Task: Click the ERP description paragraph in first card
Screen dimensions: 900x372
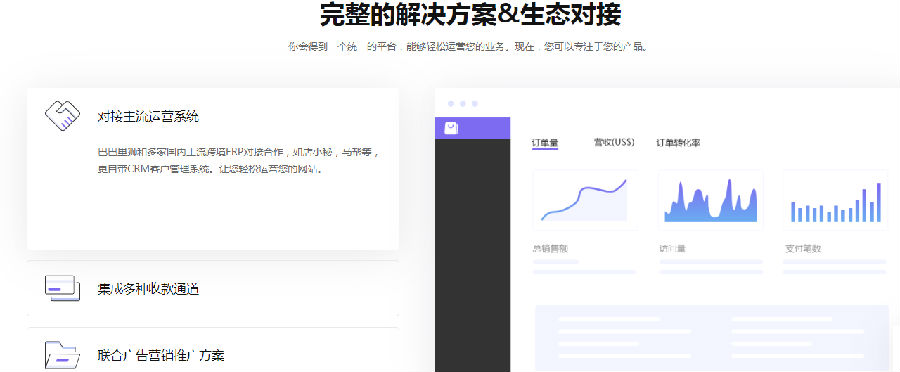Action: (238, 161)
